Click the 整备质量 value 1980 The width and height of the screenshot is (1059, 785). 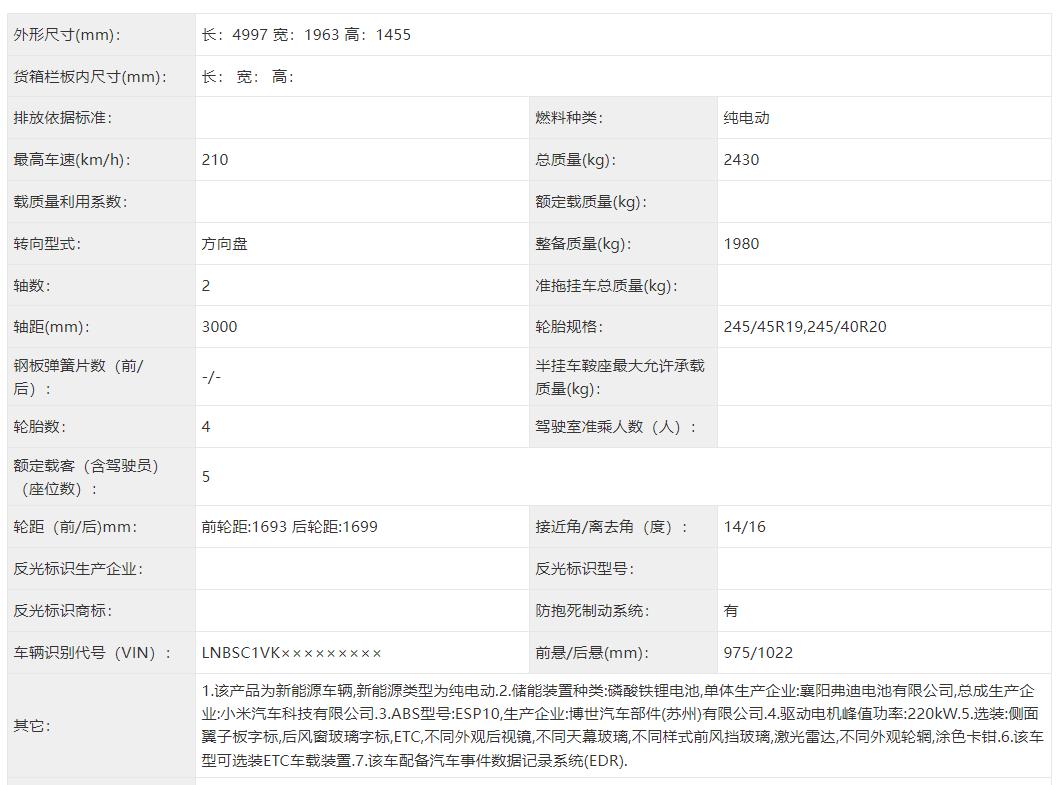740,243
